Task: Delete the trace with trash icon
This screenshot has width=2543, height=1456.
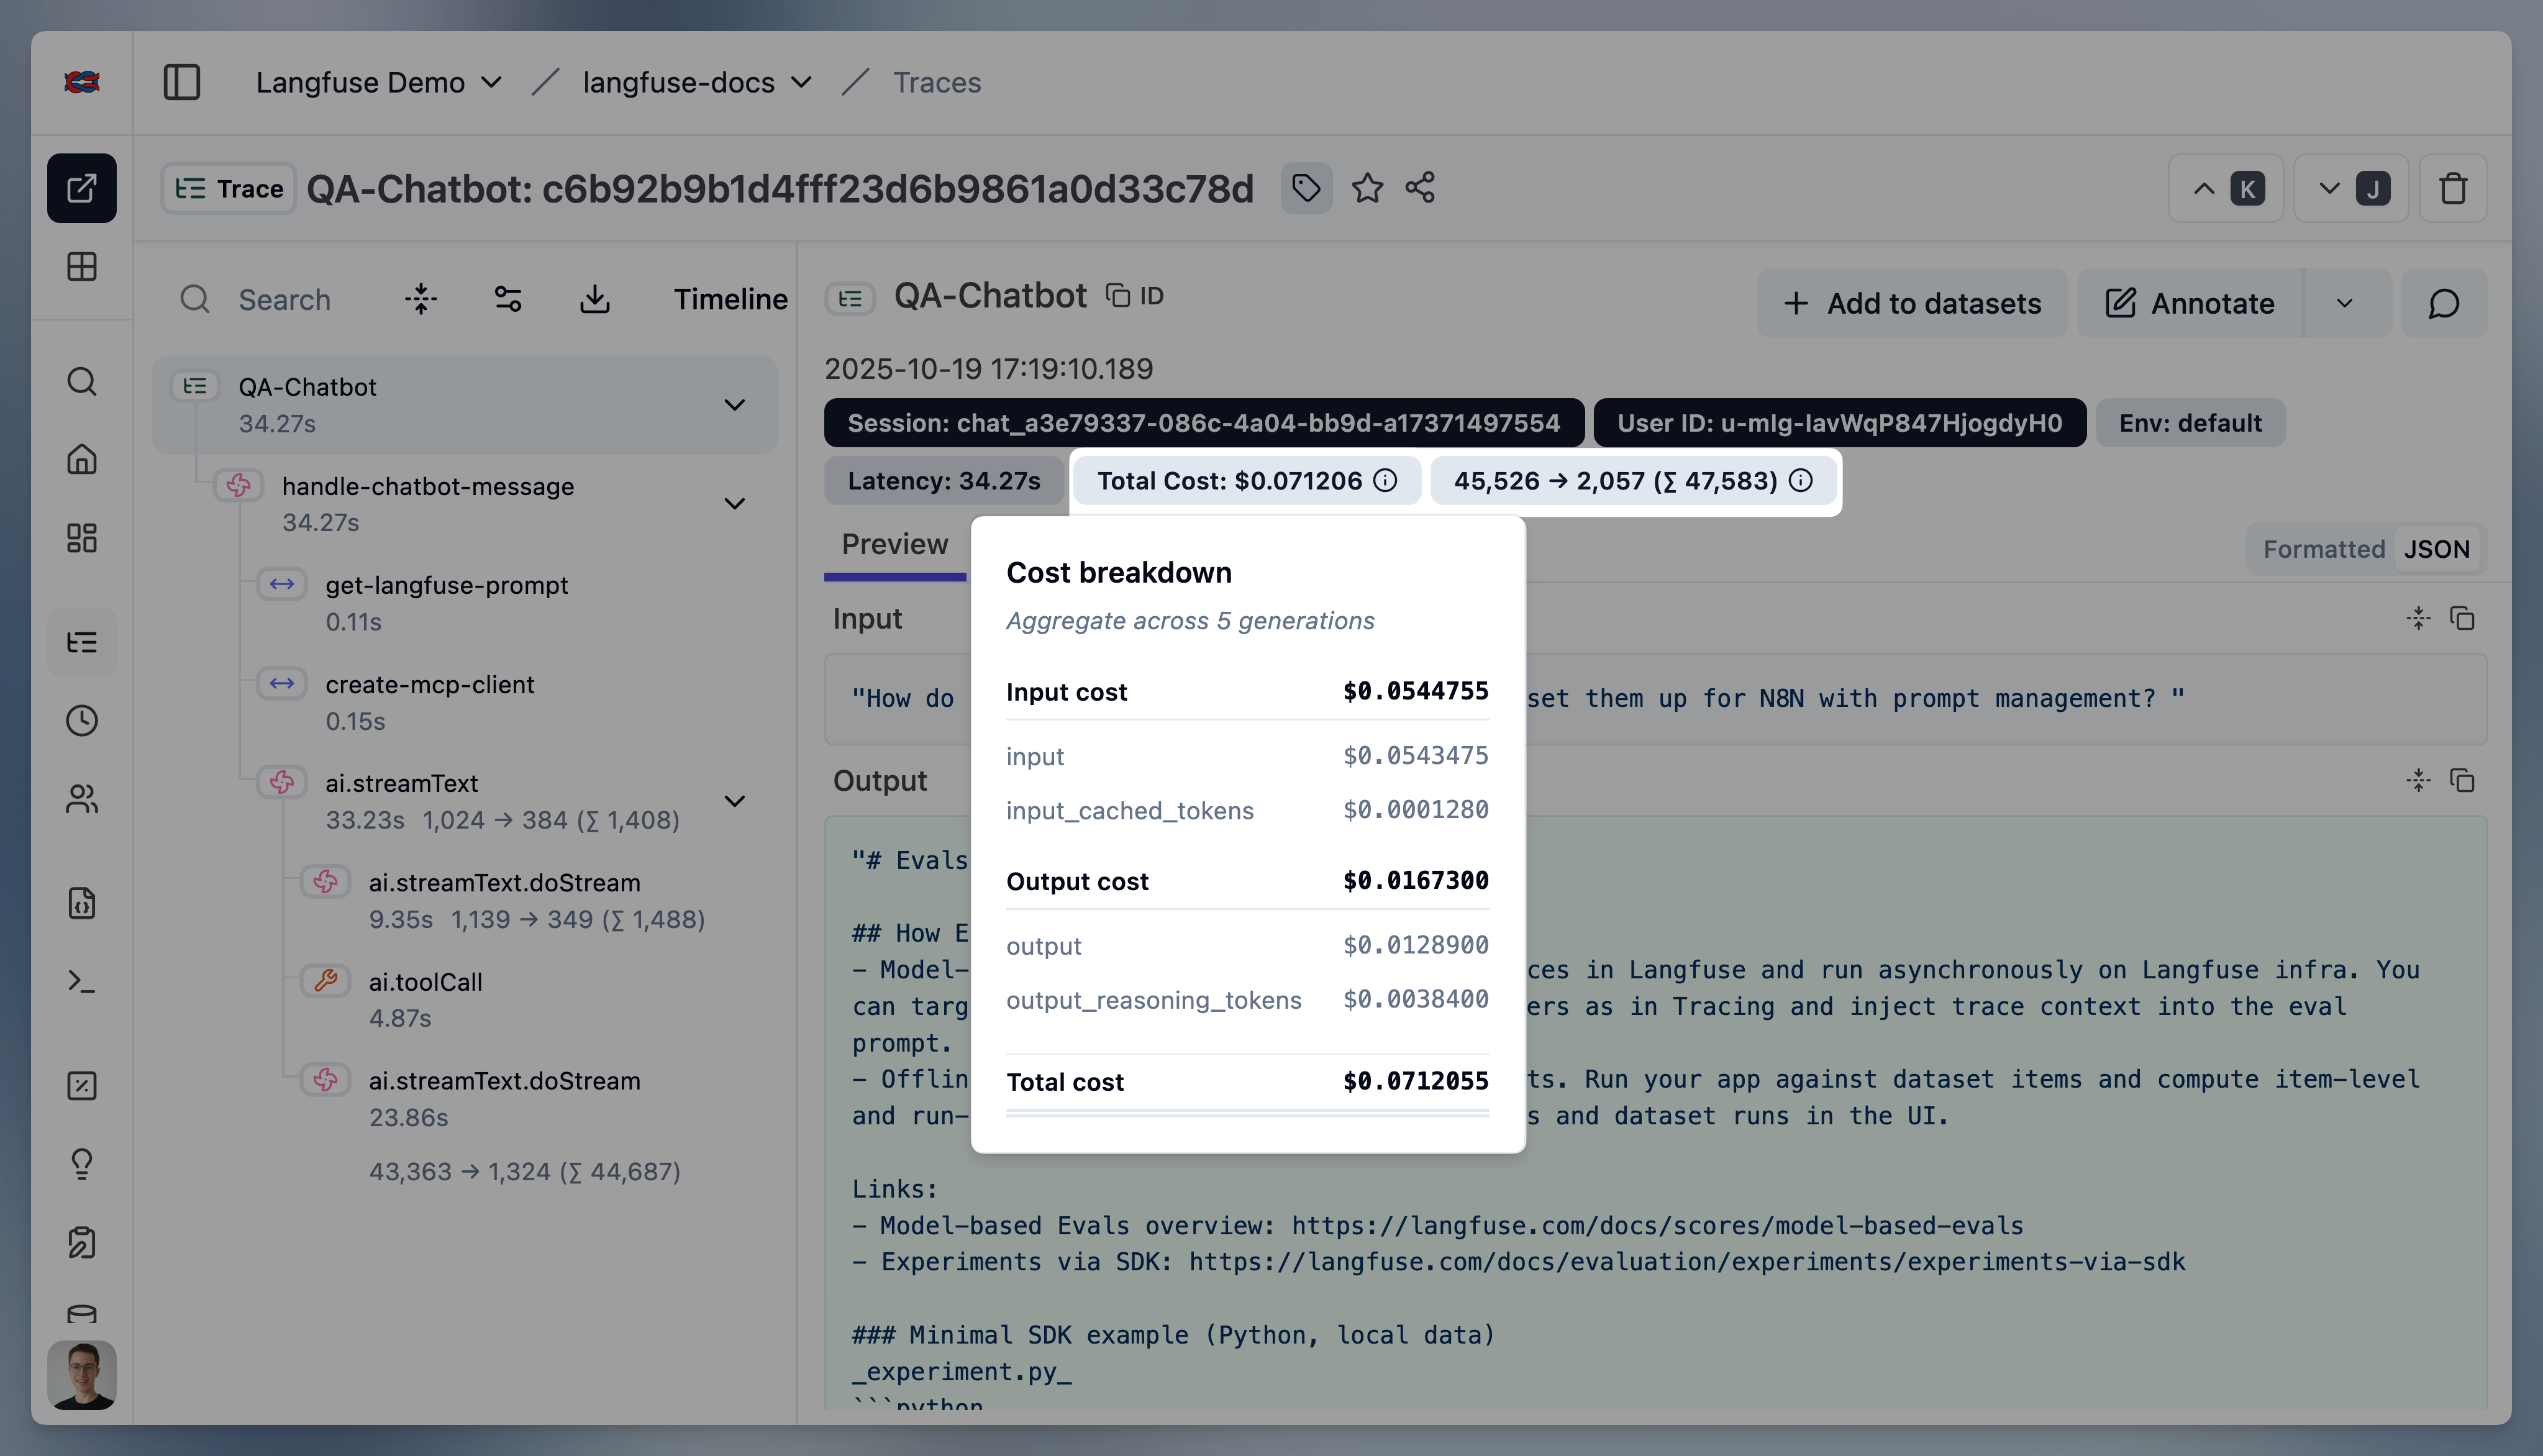Action: click(x=2452, y=188)
